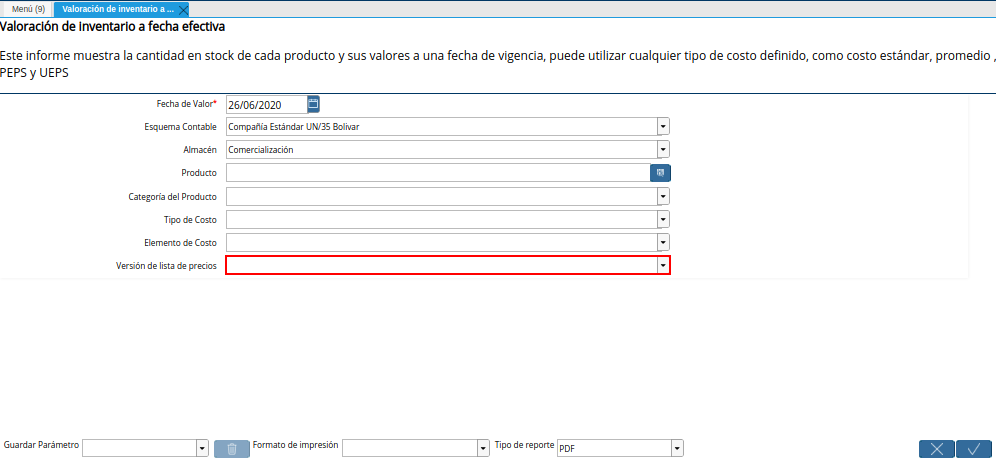Open the Formato de impresión dropdown
This screenshot has height=459, width=996.
[x=483, y=448]
